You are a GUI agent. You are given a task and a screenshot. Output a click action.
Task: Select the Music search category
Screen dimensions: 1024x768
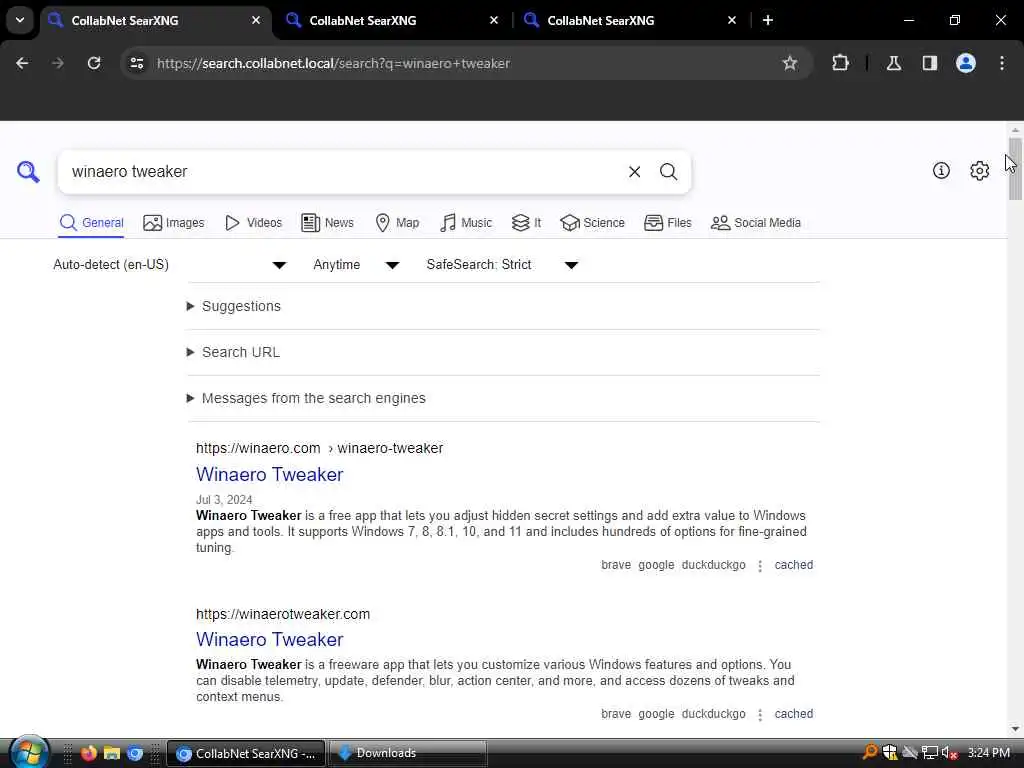coord(466,223)
